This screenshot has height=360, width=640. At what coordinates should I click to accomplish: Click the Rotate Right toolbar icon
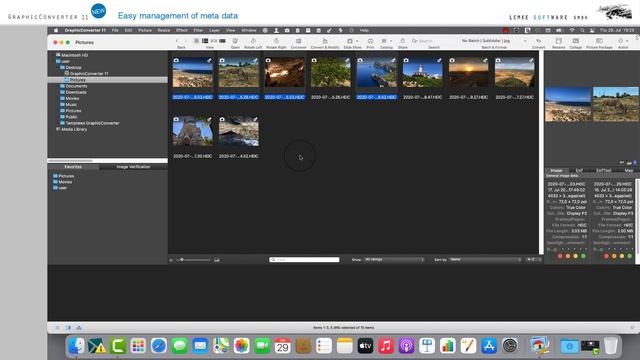[276, 41]
